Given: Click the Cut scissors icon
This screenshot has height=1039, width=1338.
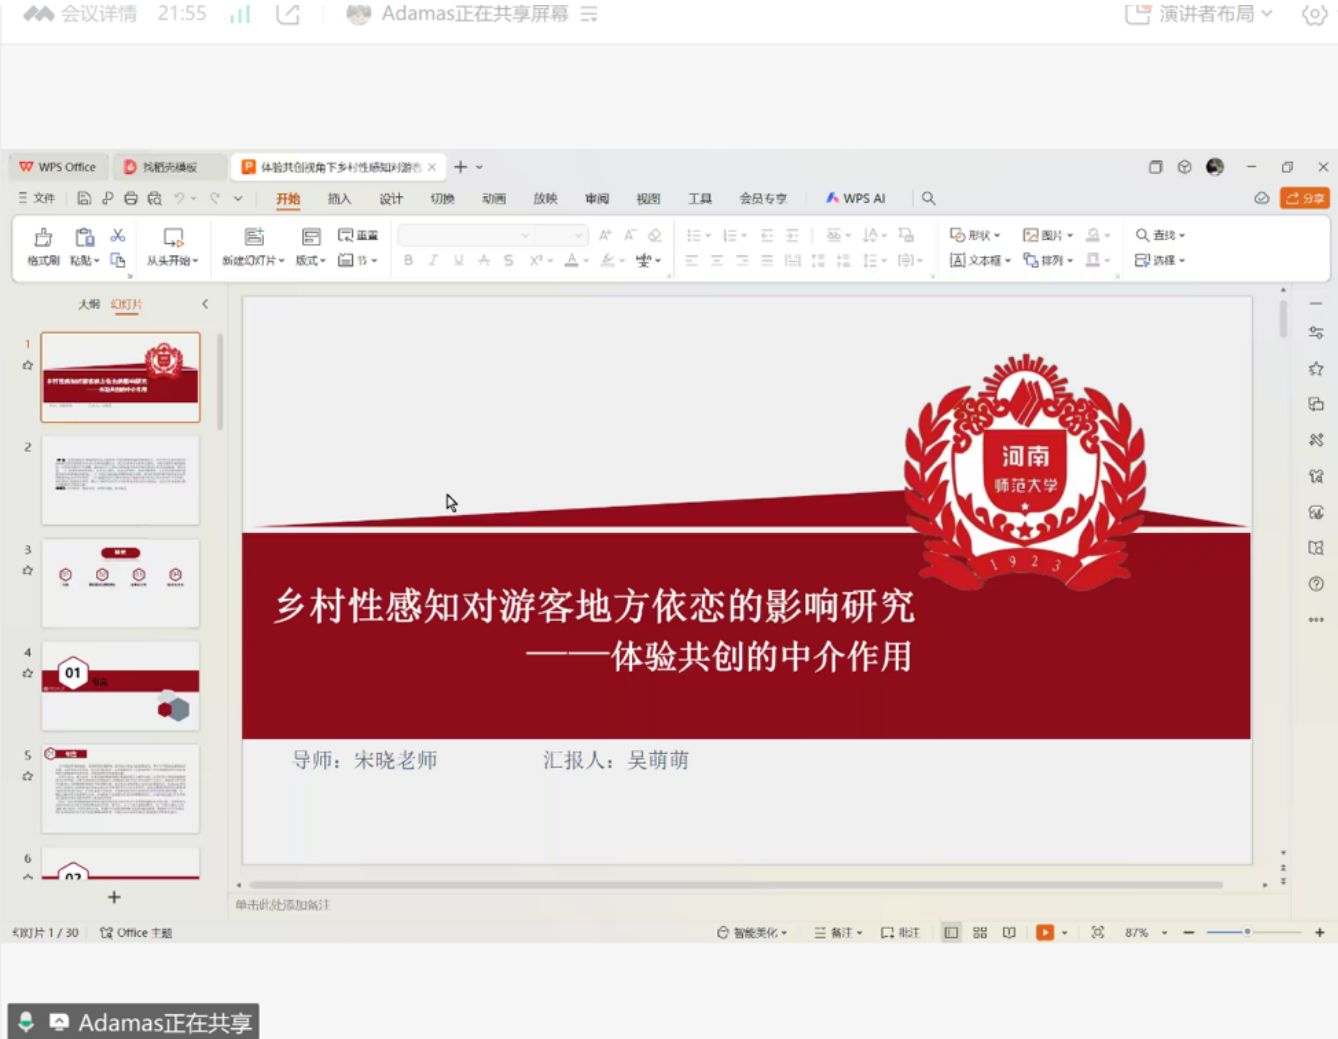Looking at the screenshot, I should coord(118,235).
